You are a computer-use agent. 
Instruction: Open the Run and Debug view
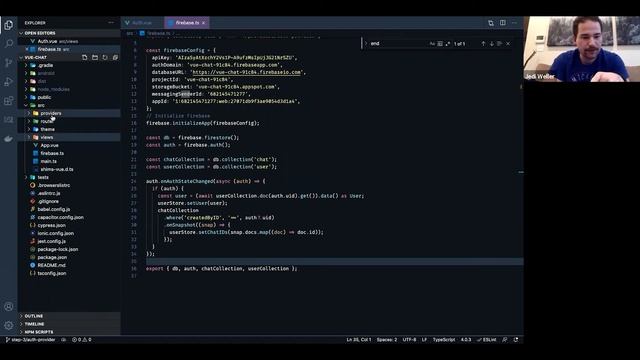tap(9, 82)
